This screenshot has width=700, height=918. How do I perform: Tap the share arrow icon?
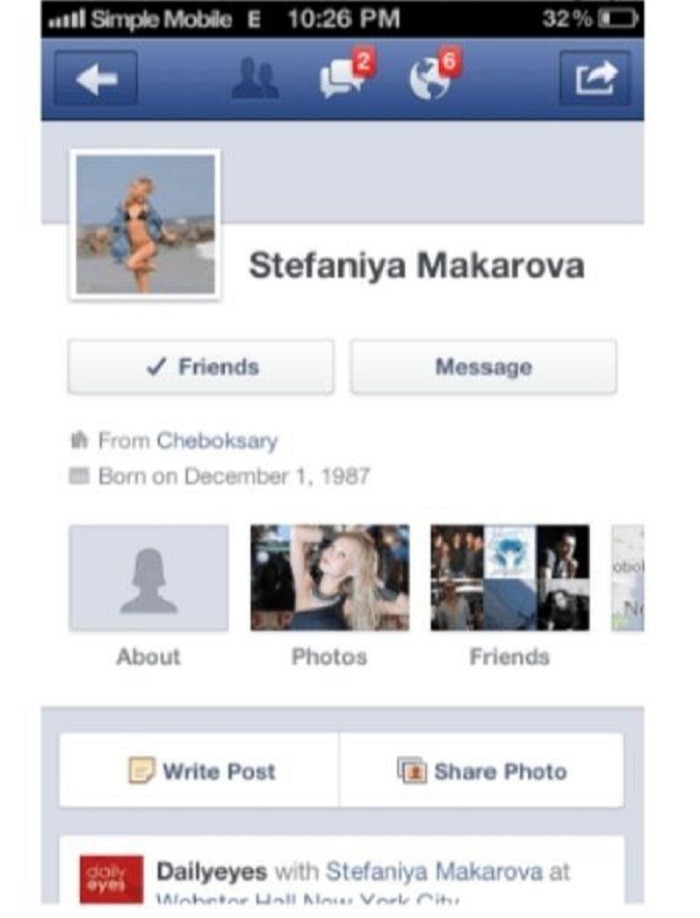tap(595, 78)
